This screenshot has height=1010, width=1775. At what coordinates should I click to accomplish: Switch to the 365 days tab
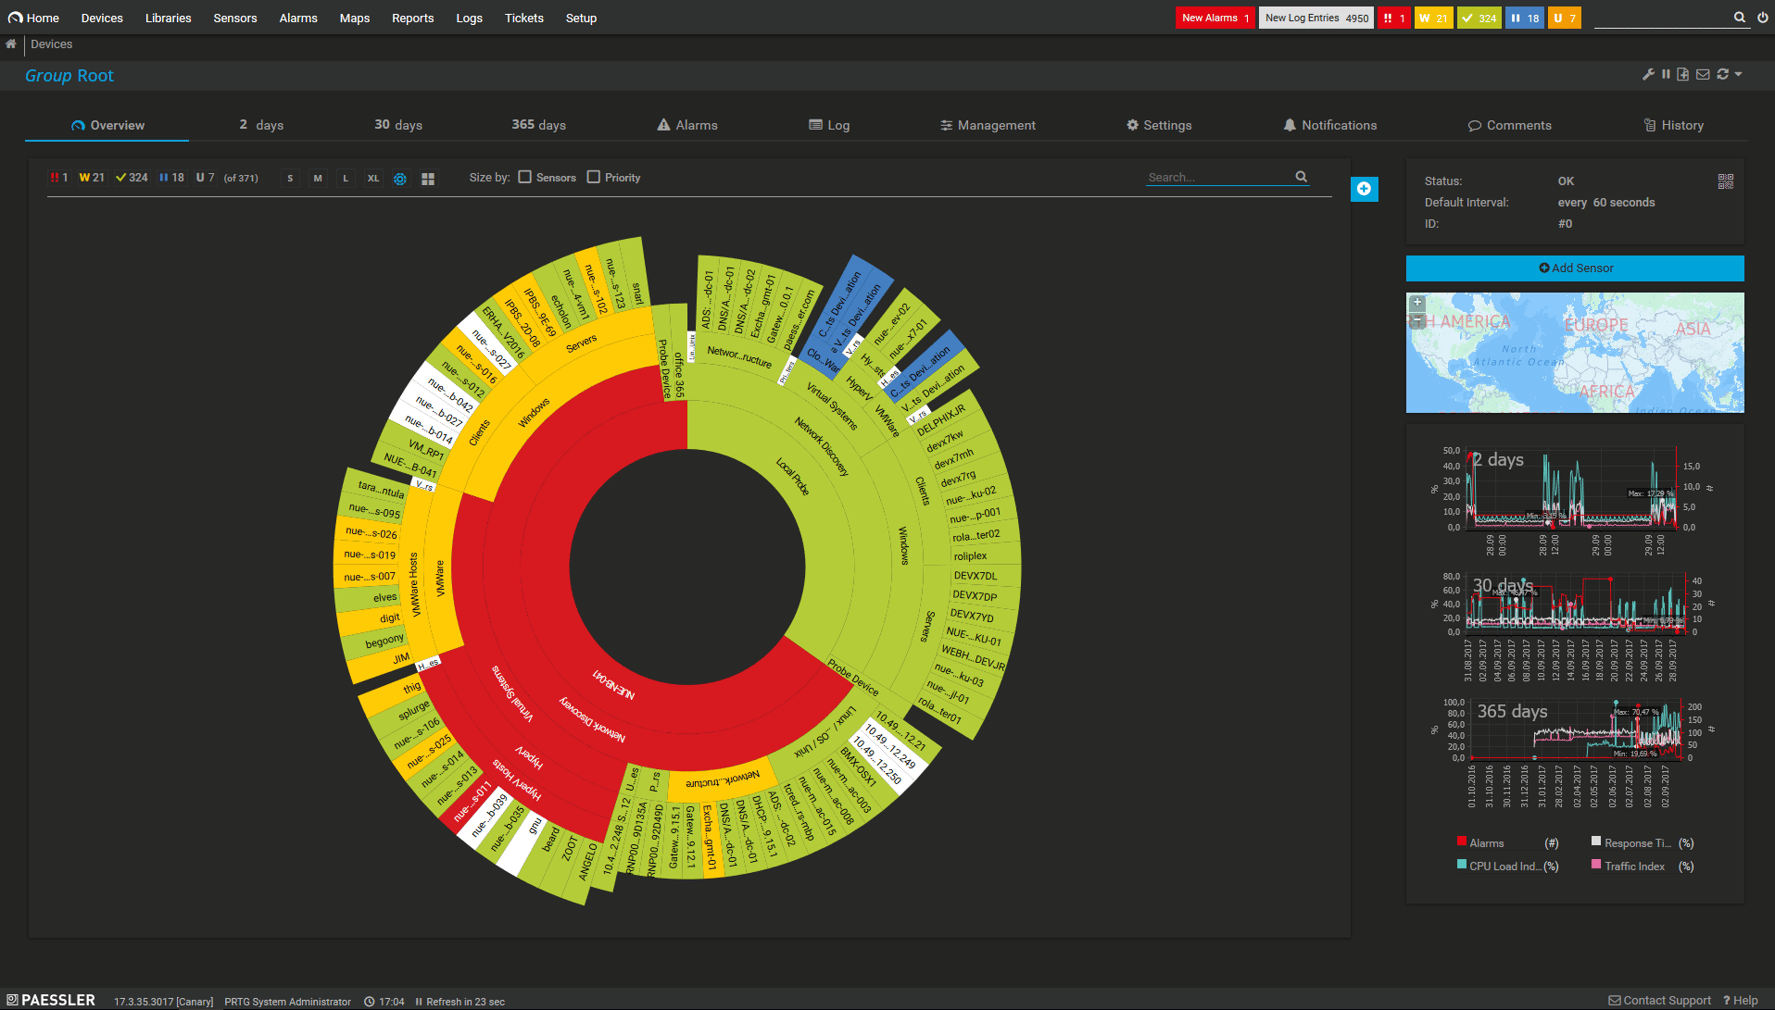[538, 124]
